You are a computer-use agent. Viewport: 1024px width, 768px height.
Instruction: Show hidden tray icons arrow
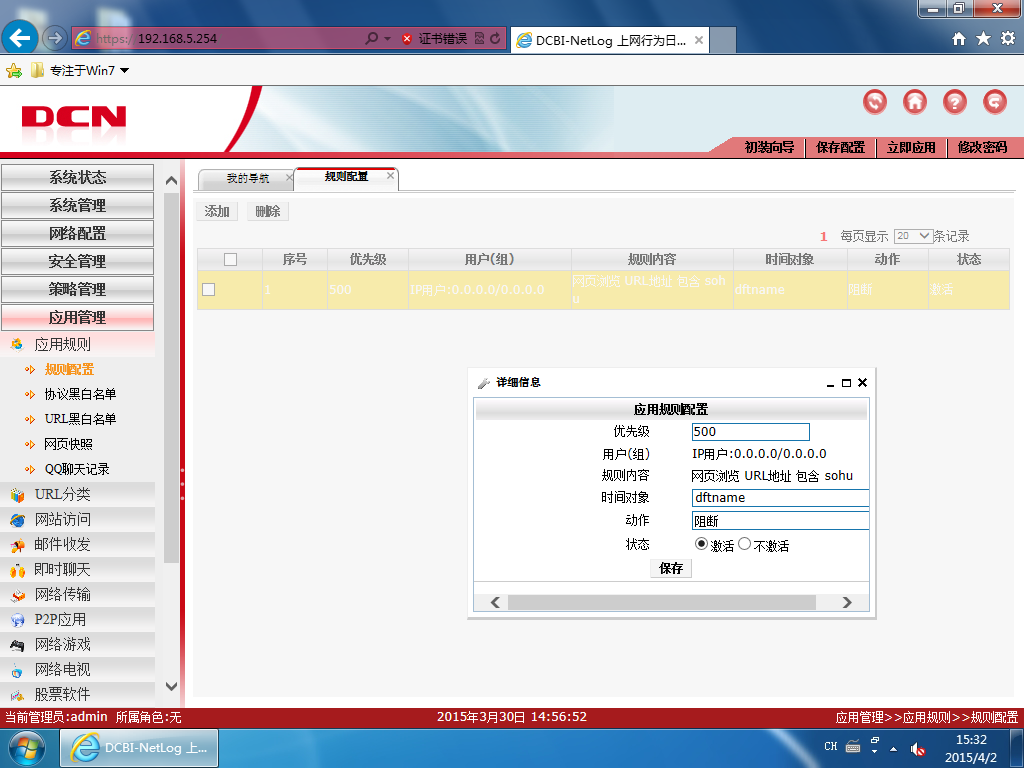pos(893,749)
